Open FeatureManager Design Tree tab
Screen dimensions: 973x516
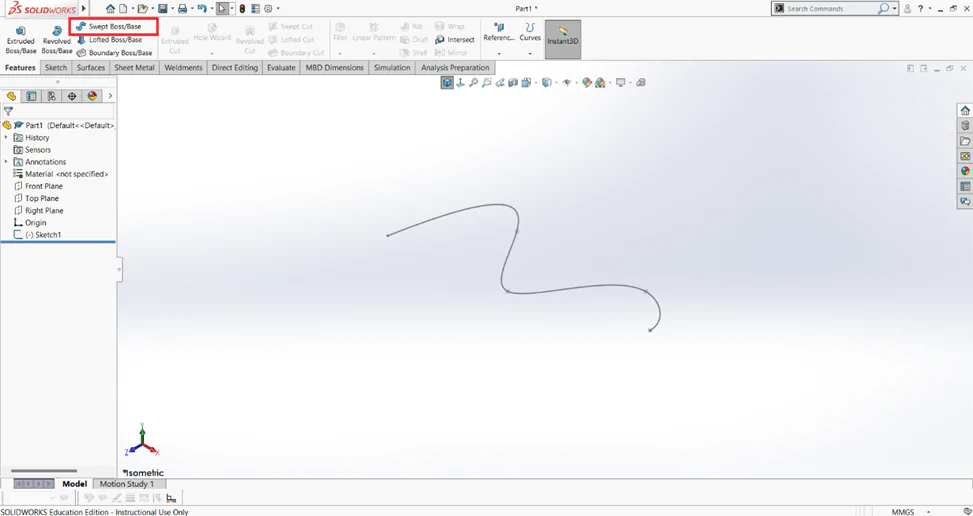[11, 96]
